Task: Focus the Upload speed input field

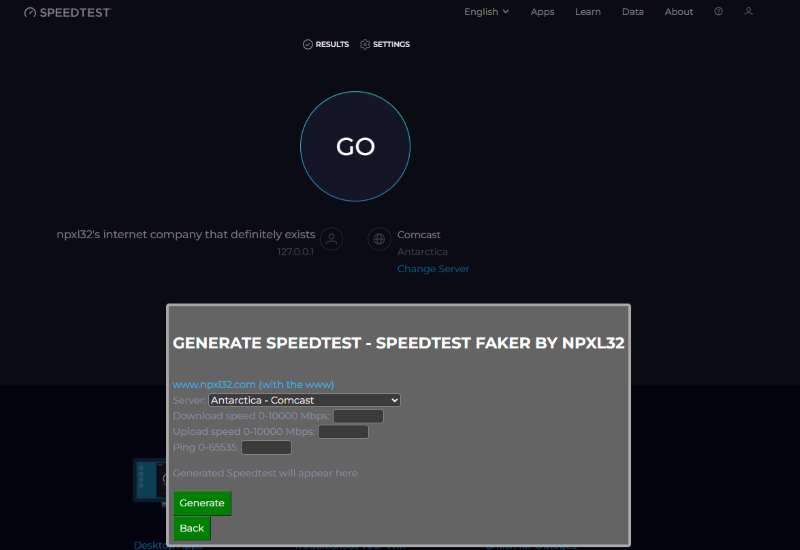Action: 343,432
